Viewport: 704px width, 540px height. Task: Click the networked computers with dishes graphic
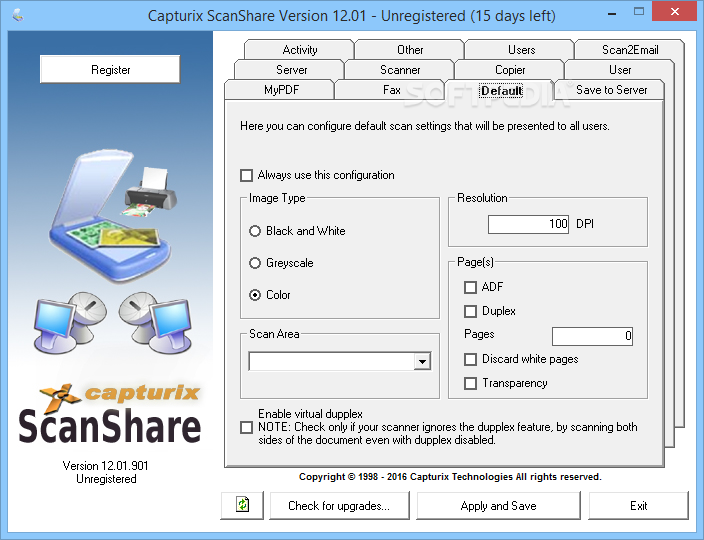pyautogui.click(x=112, y=322)
